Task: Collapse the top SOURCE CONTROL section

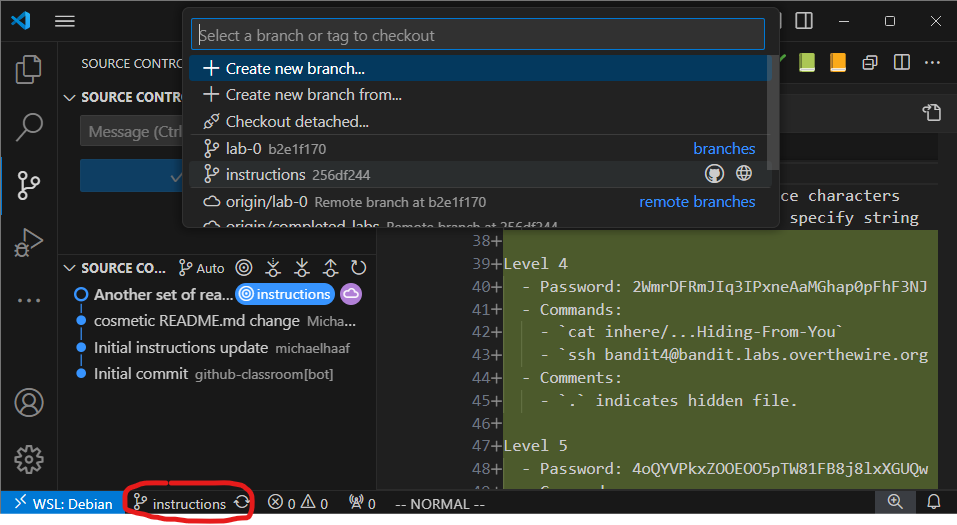Action: [70, 97]
